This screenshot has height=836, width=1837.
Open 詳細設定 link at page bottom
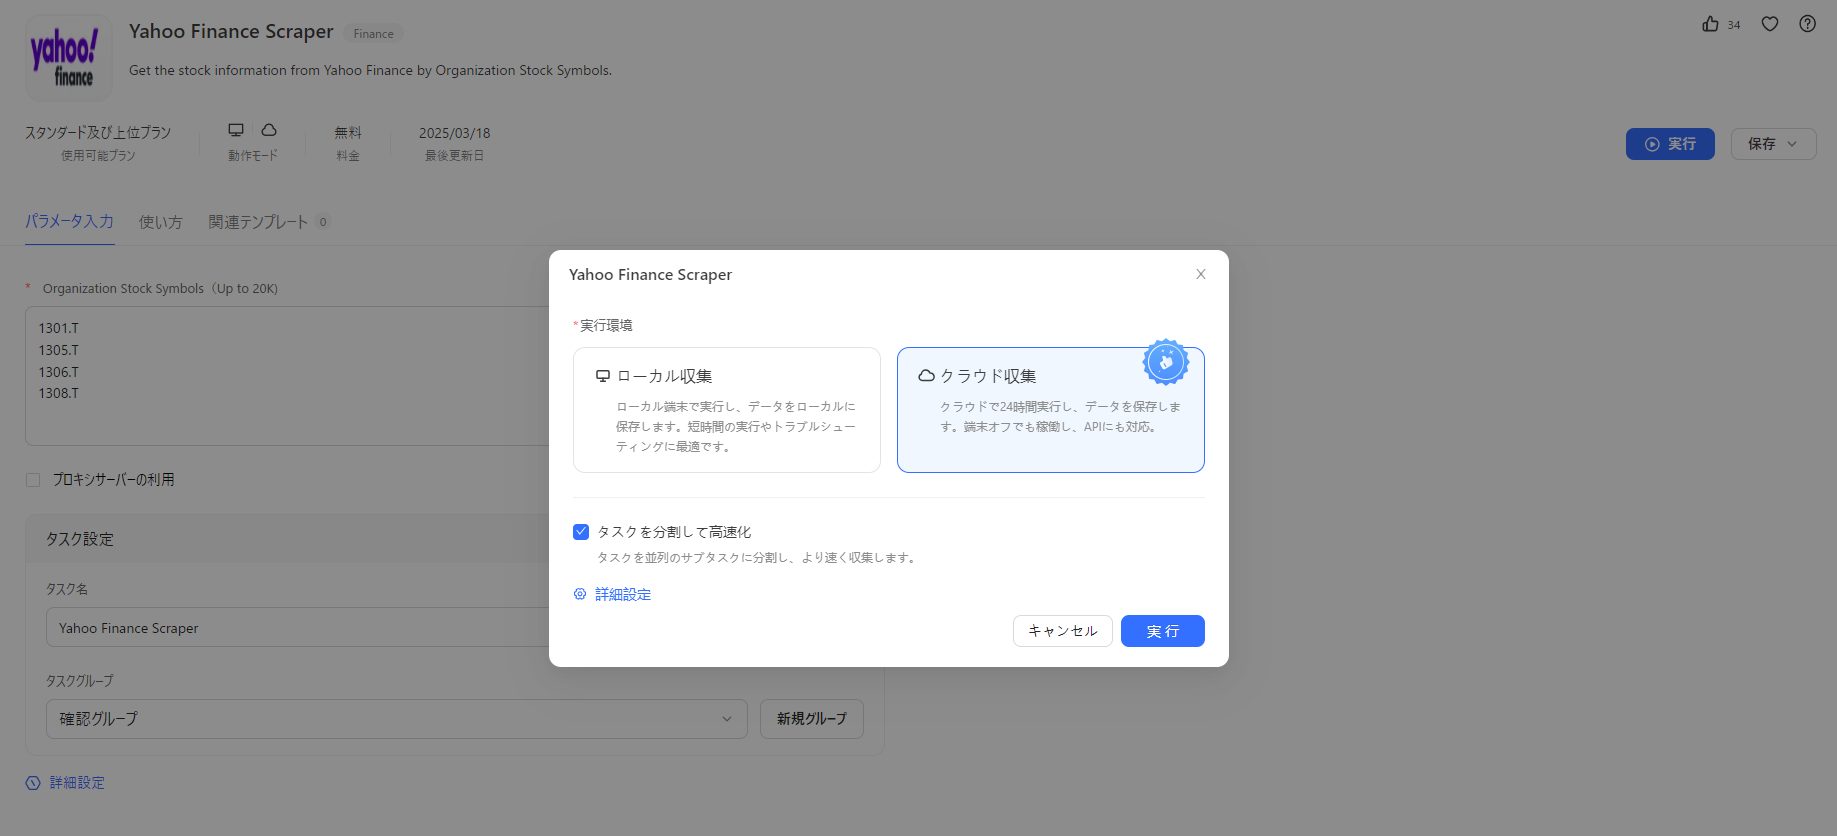click(x=77, y=783)
